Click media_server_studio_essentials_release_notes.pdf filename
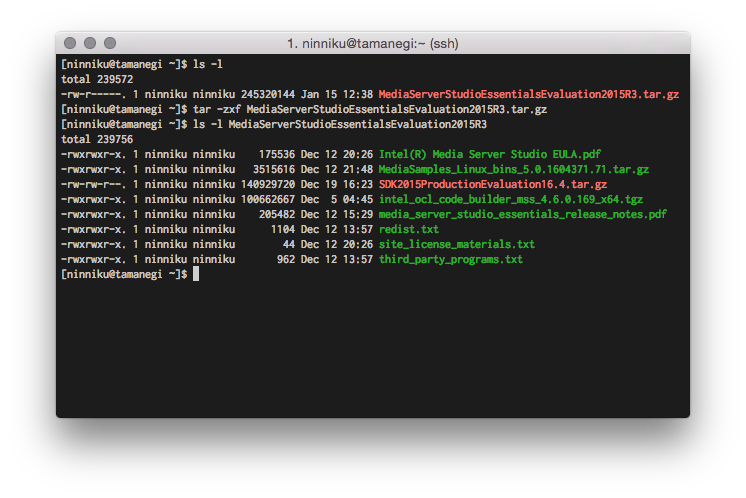Image resolution: width=746 pixels, height=498 pixels. coord(522,214)
